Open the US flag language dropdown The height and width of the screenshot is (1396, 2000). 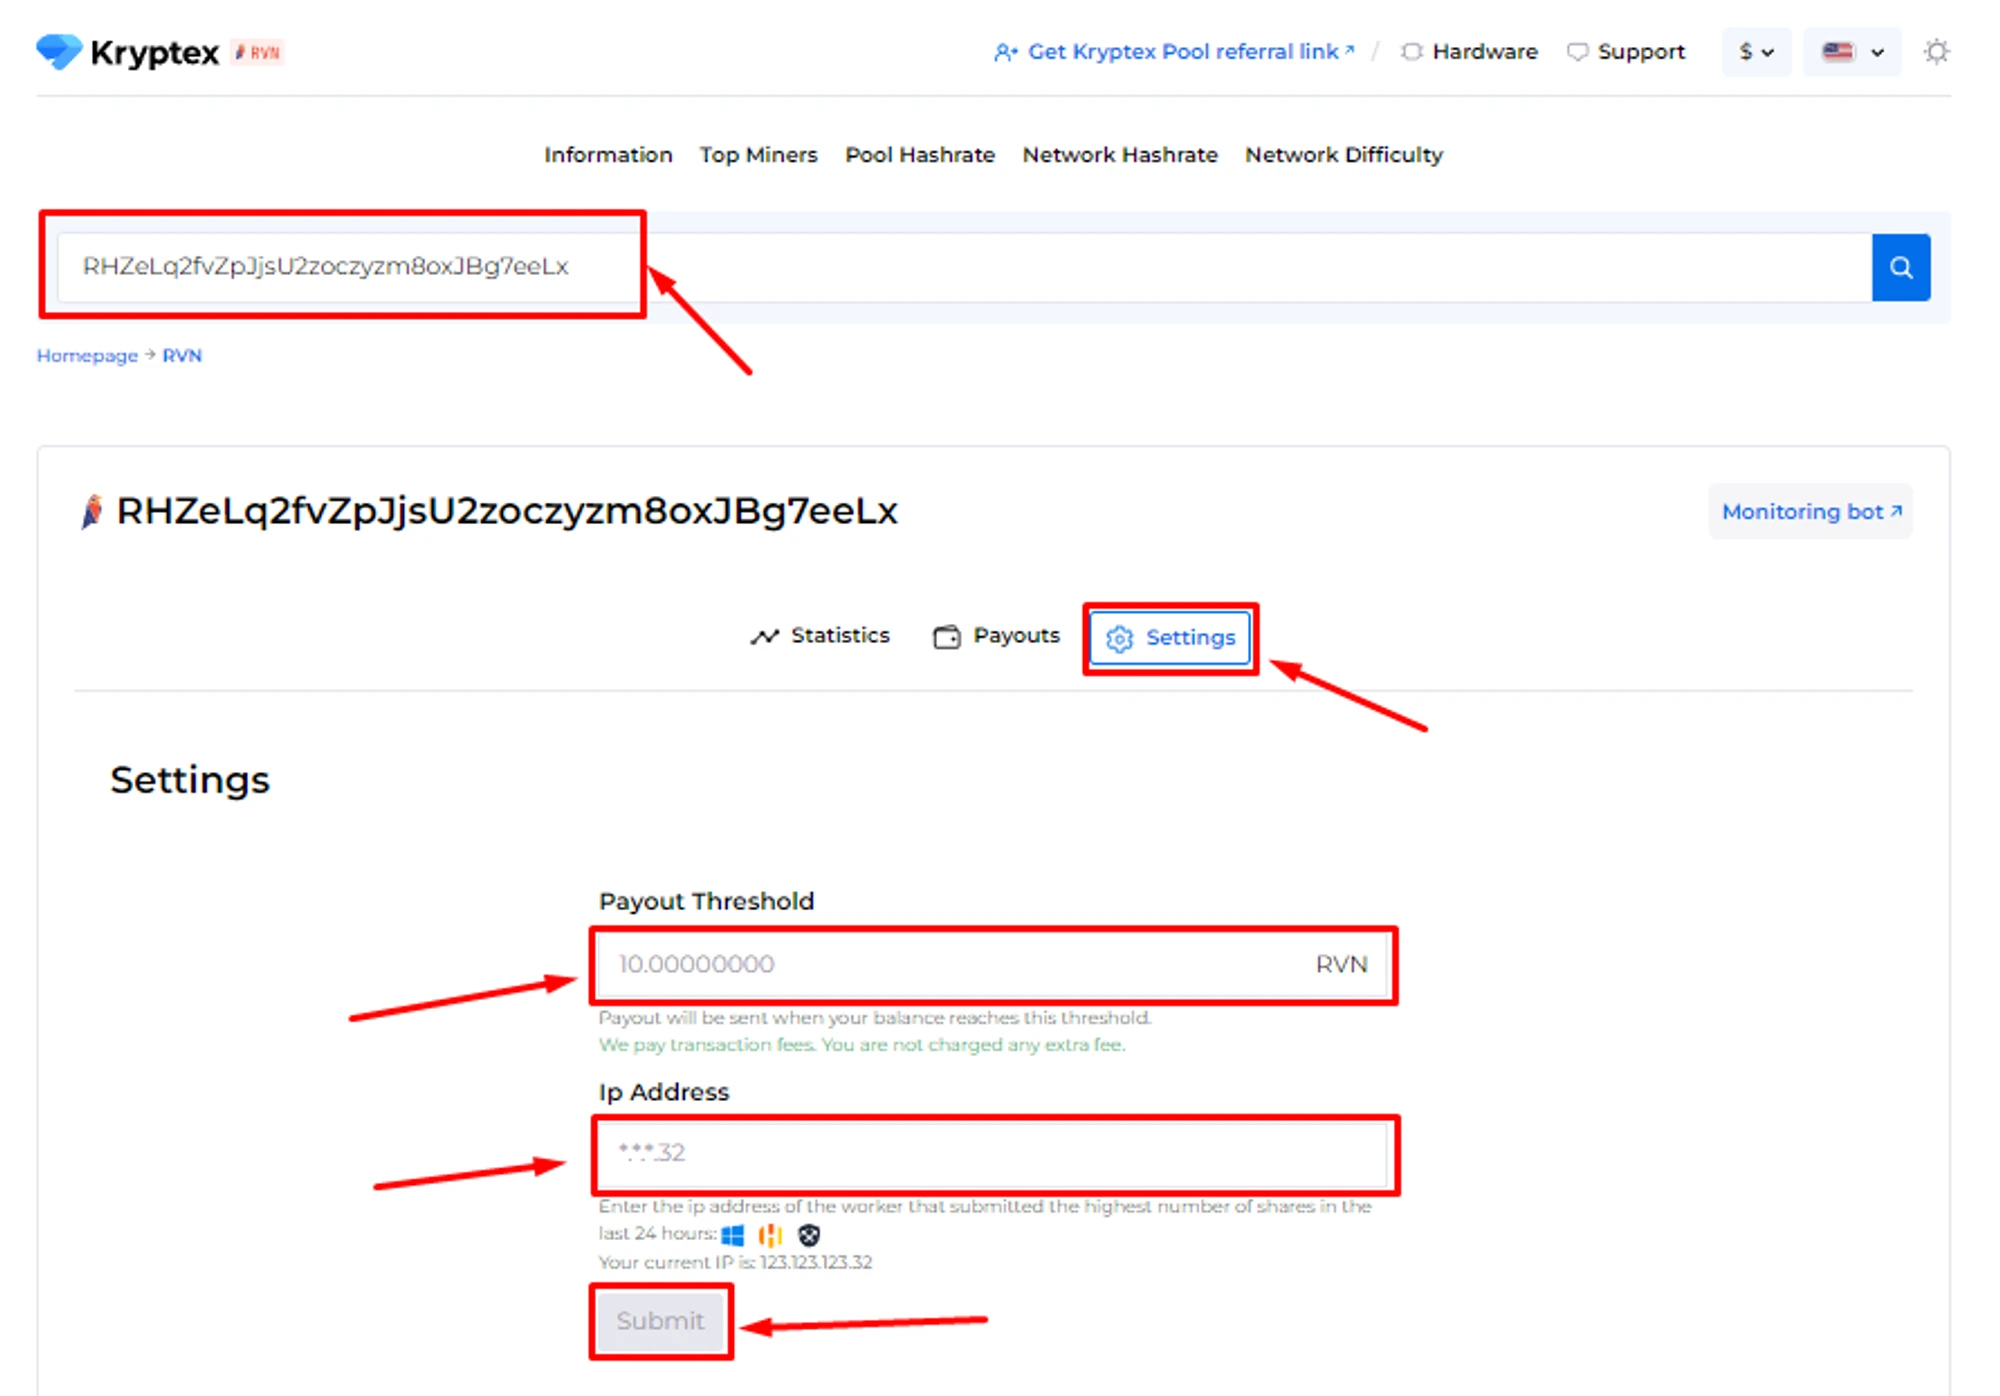coord(1852,52)
